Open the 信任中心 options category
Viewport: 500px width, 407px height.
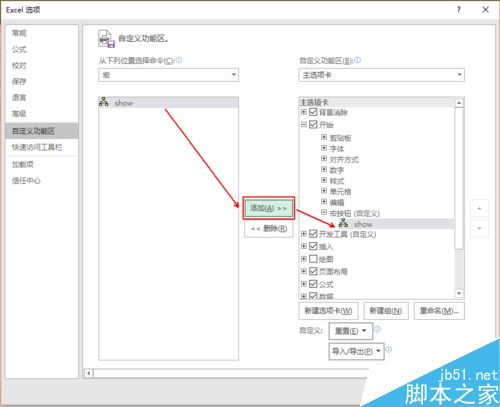tap(42, 181)
